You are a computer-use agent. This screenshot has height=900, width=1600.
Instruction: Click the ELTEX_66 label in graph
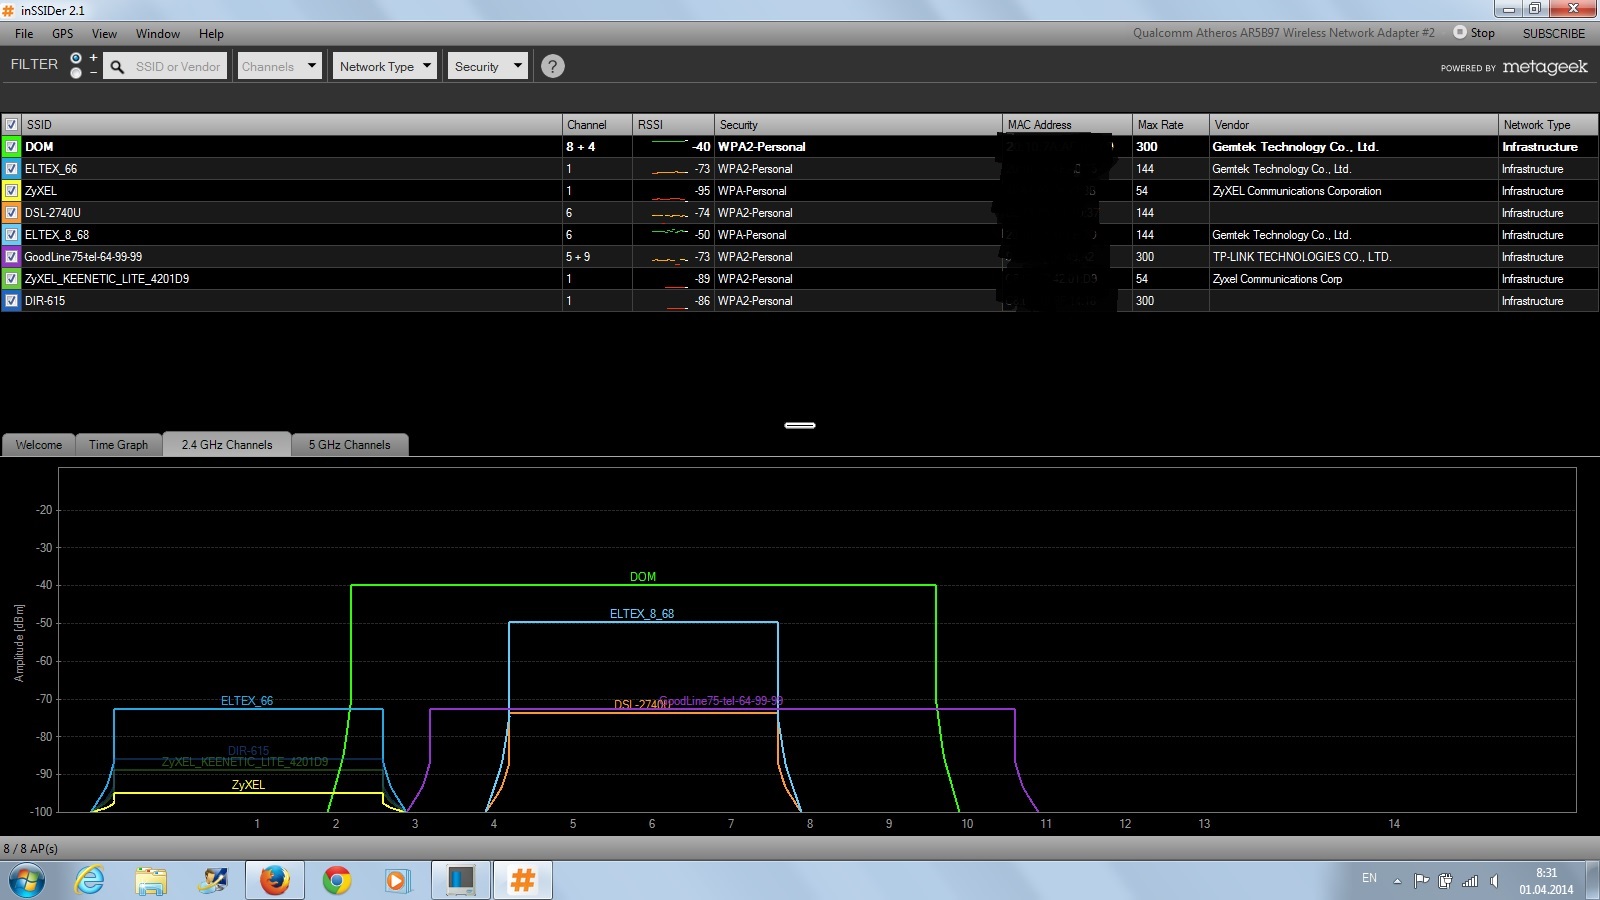tap(247, 701)
